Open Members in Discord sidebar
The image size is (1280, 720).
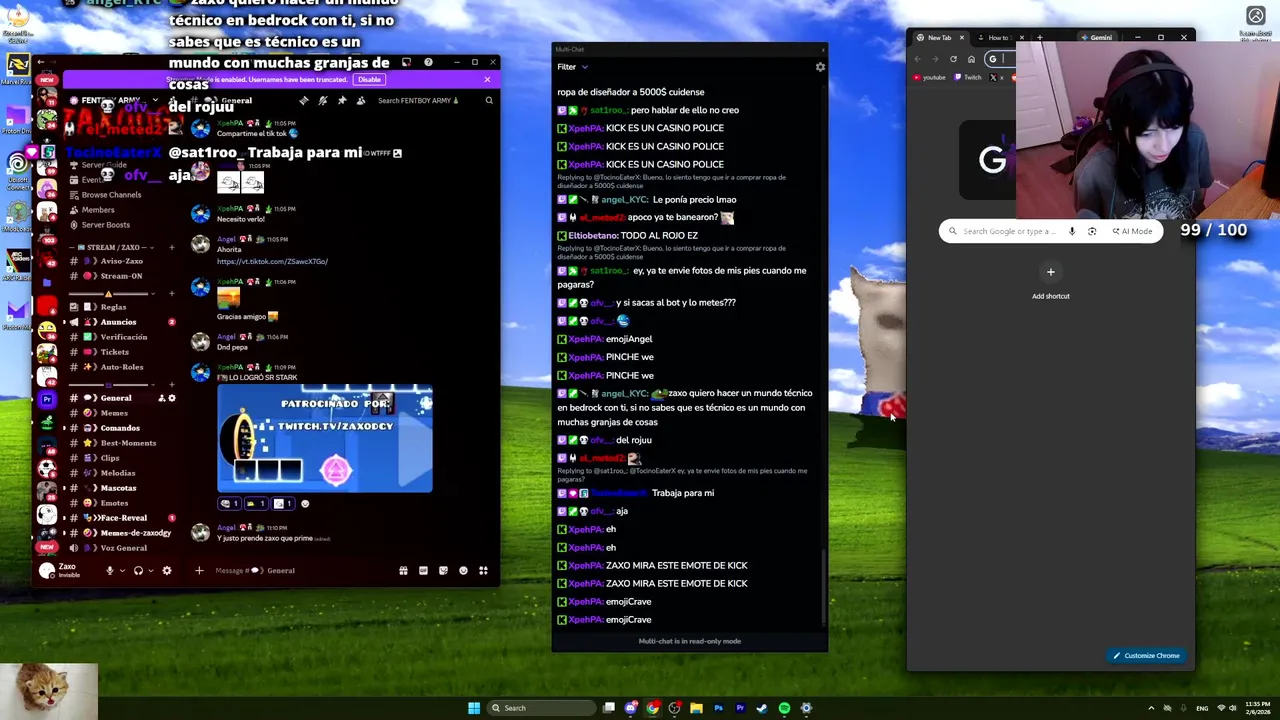pos(98,210)
